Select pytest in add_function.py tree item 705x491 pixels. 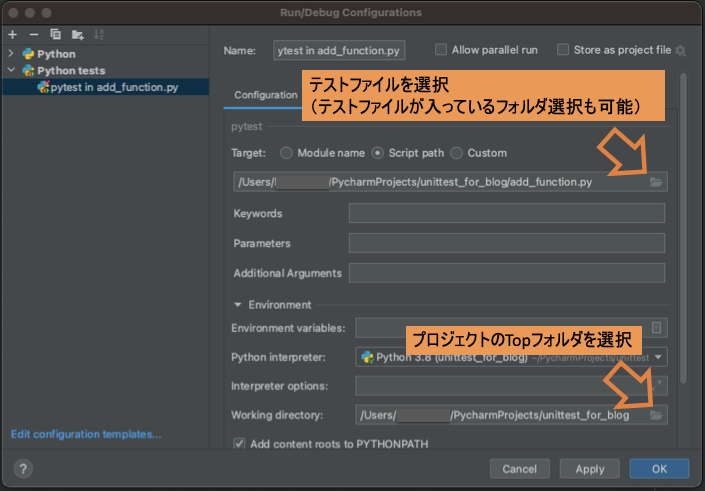(106, 87)
